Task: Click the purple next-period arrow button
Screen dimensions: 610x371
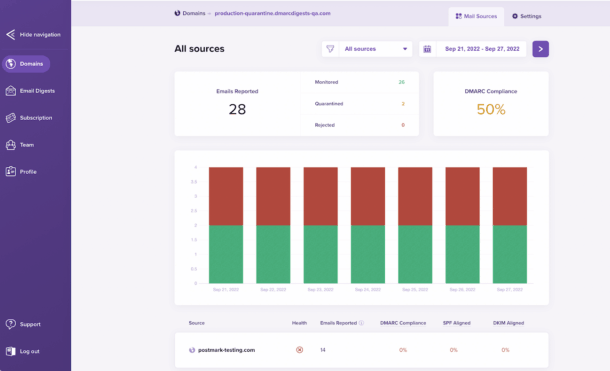Action: click(541, 49)
